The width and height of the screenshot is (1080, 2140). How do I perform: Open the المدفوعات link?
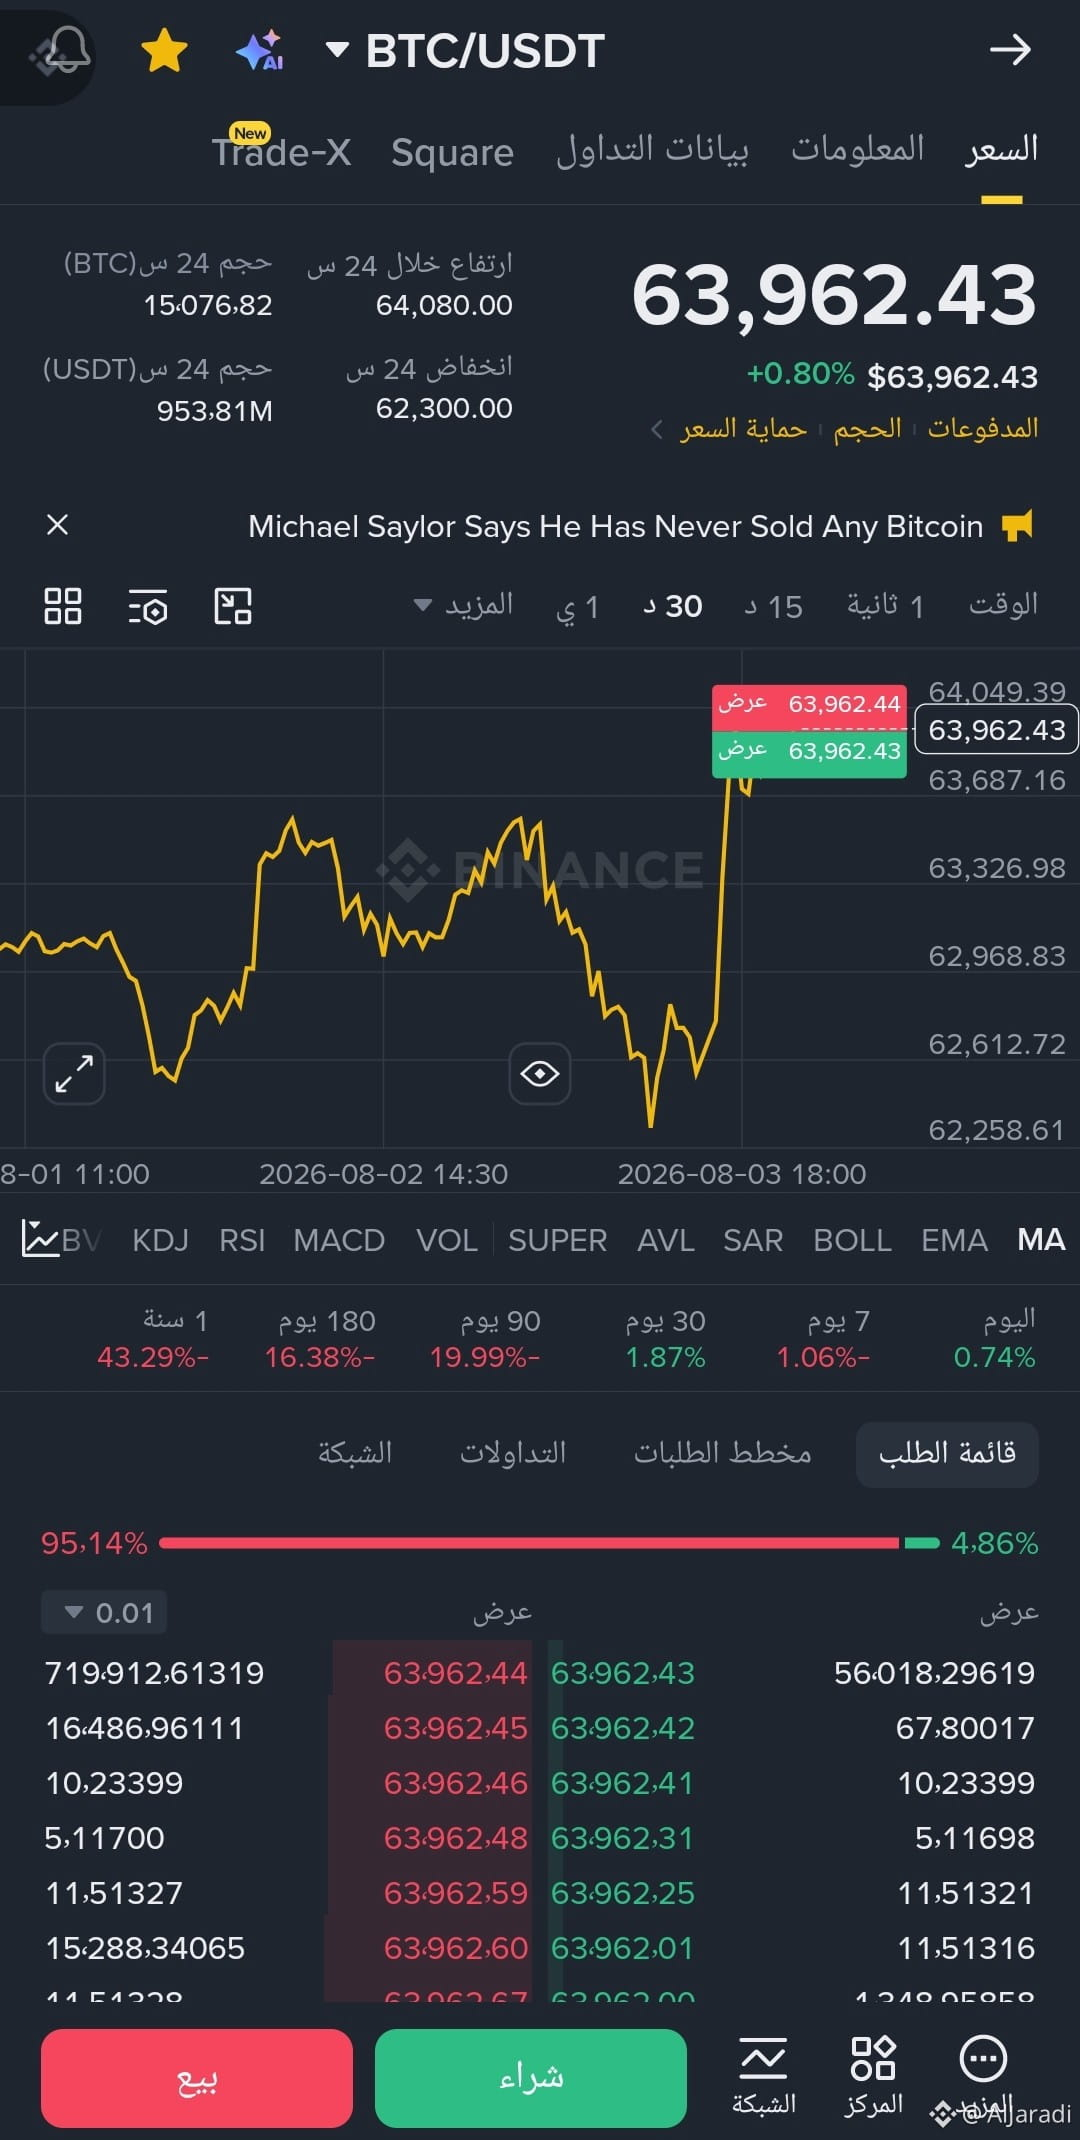(x=983, y=428)
